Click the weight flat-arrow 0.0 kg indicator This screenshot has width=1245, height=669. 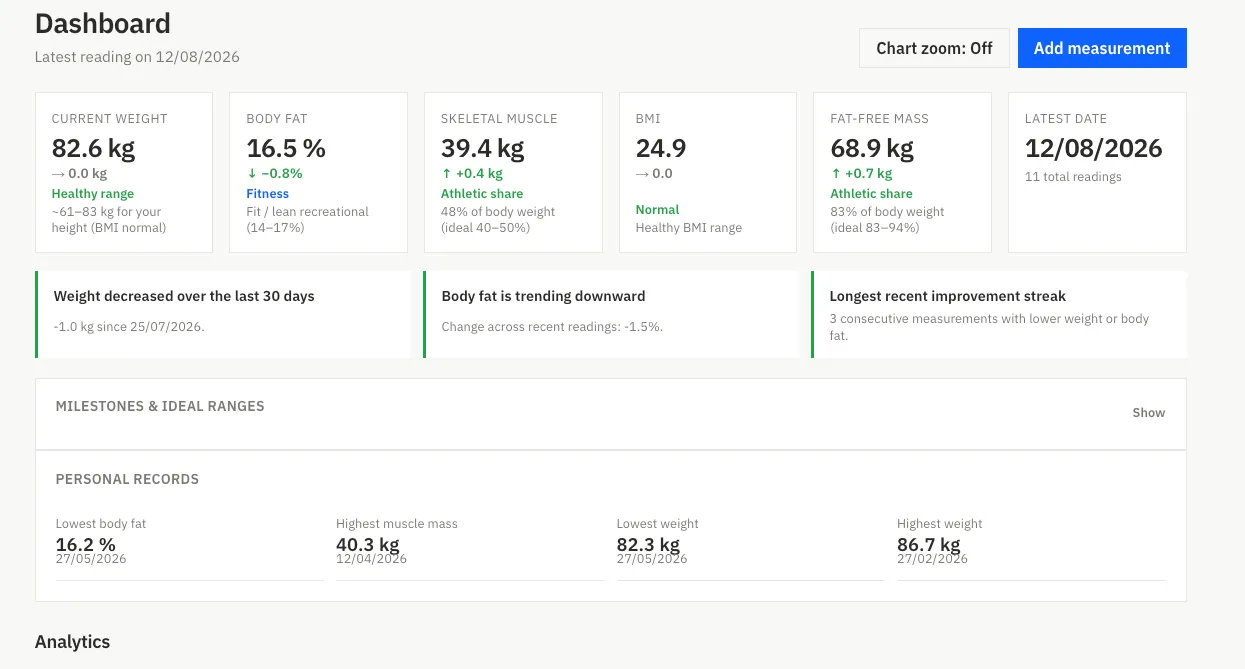coord(79,173)
